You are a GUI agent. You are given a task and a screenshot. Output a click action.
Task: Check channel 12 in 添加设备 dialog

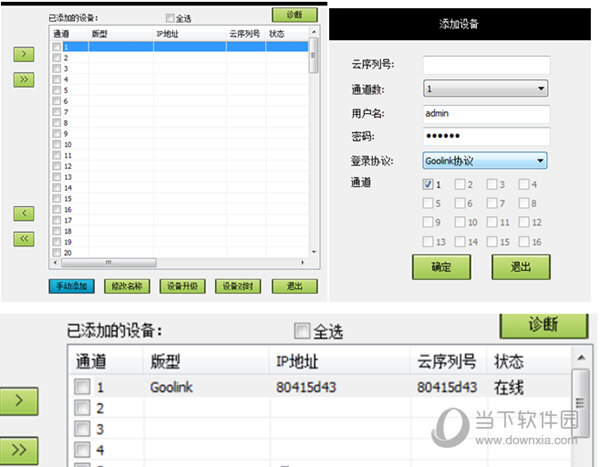pyautogui.click(x=524, y=222)
